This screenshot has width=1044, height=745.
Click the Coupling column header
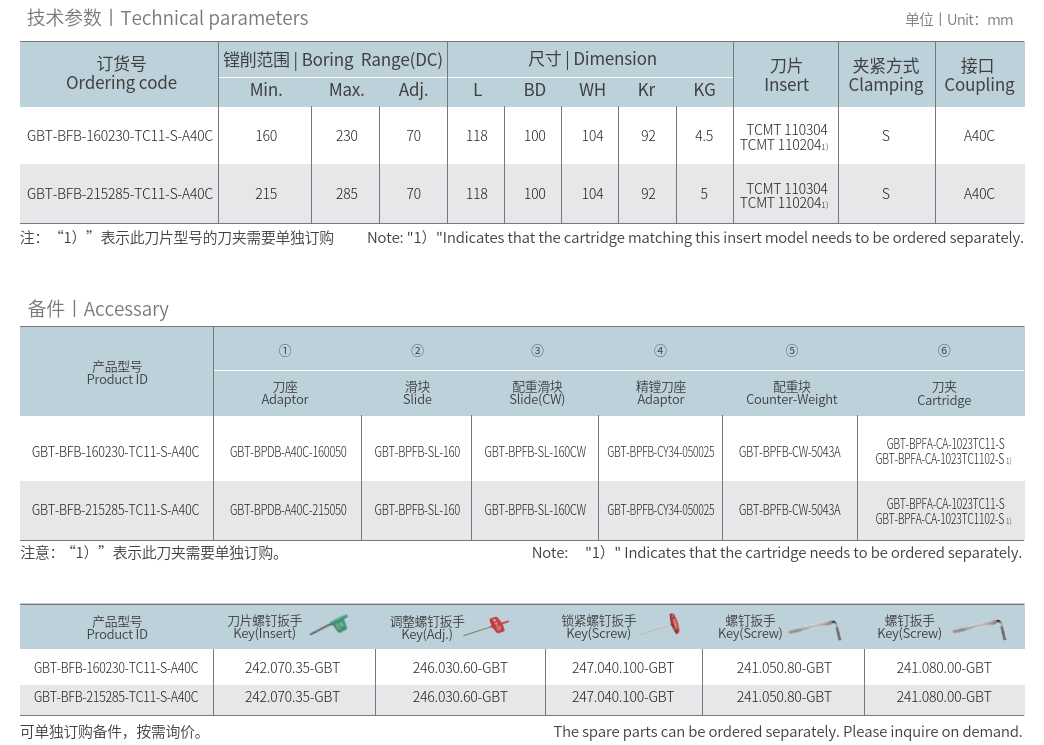pyautogui.click(x=979, y=75)
